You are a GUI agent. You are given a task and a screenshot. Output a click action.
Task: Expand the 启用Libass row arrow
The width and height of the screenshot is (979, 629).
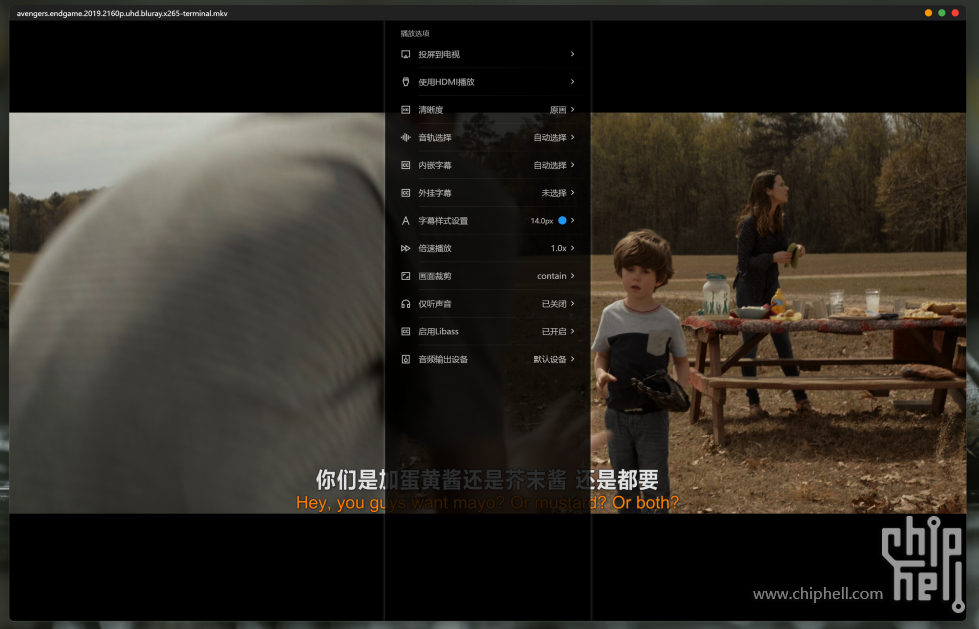tap(572, 331)
